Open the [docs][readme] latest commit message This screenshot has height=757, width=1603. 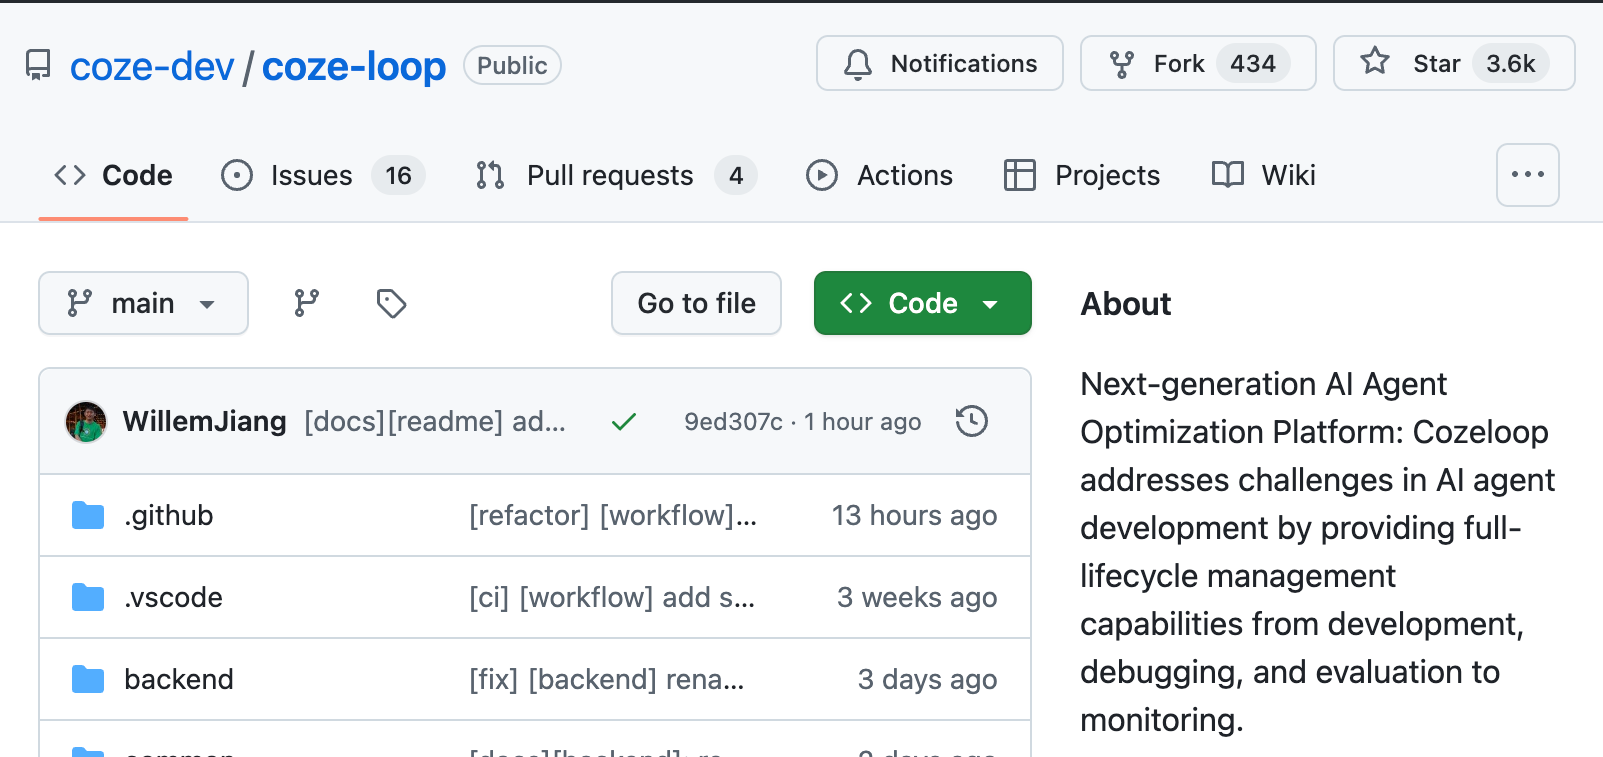(x=435, y=421)
